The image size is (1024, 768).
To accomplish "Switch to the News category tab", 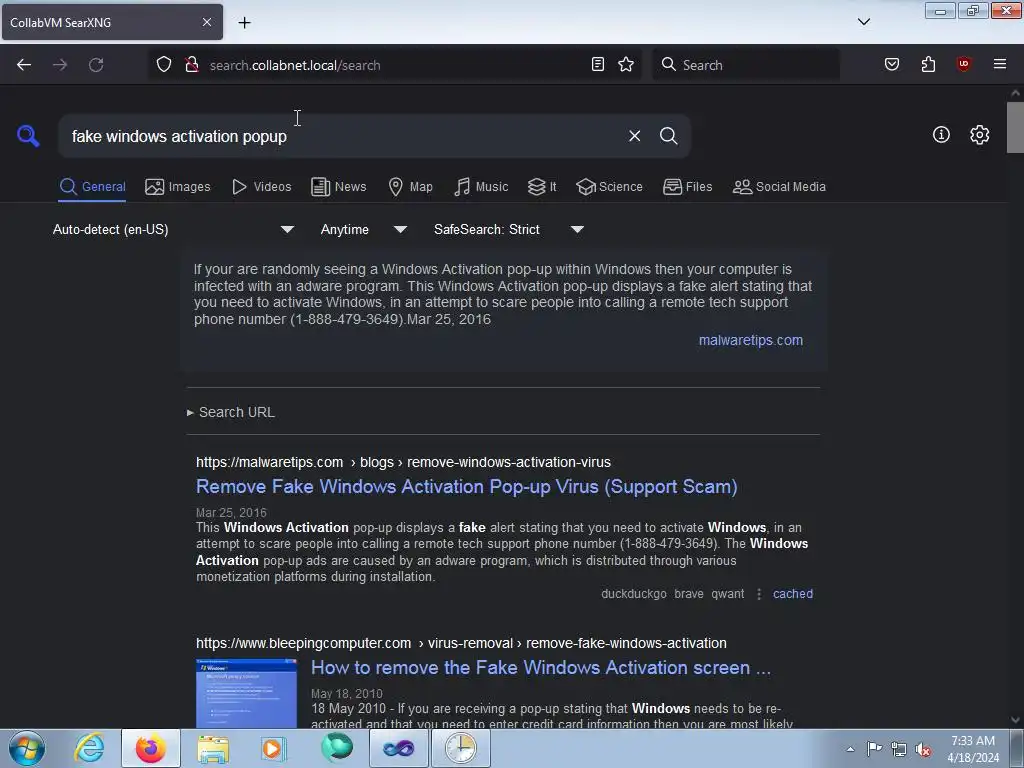I will click(x=339, y=187).
